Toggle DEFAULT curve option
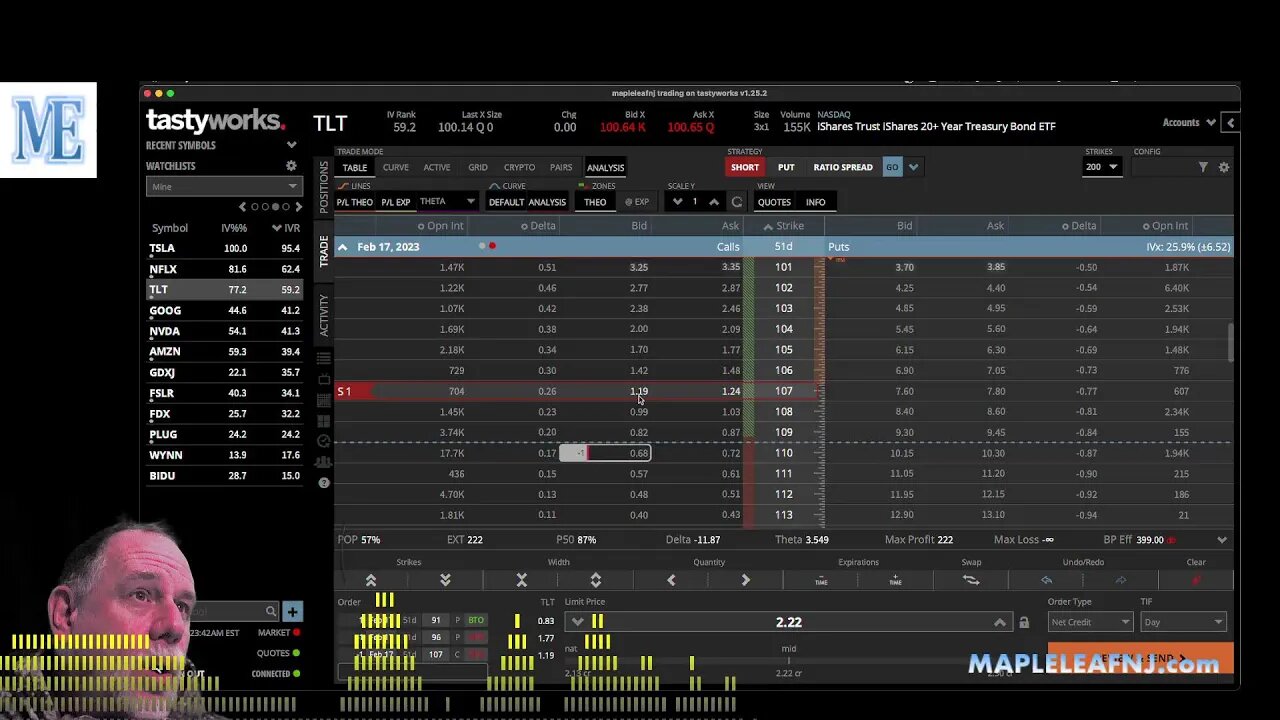Image resolution: width=1280 pixels, height=720 pixels. coord(506,202)
